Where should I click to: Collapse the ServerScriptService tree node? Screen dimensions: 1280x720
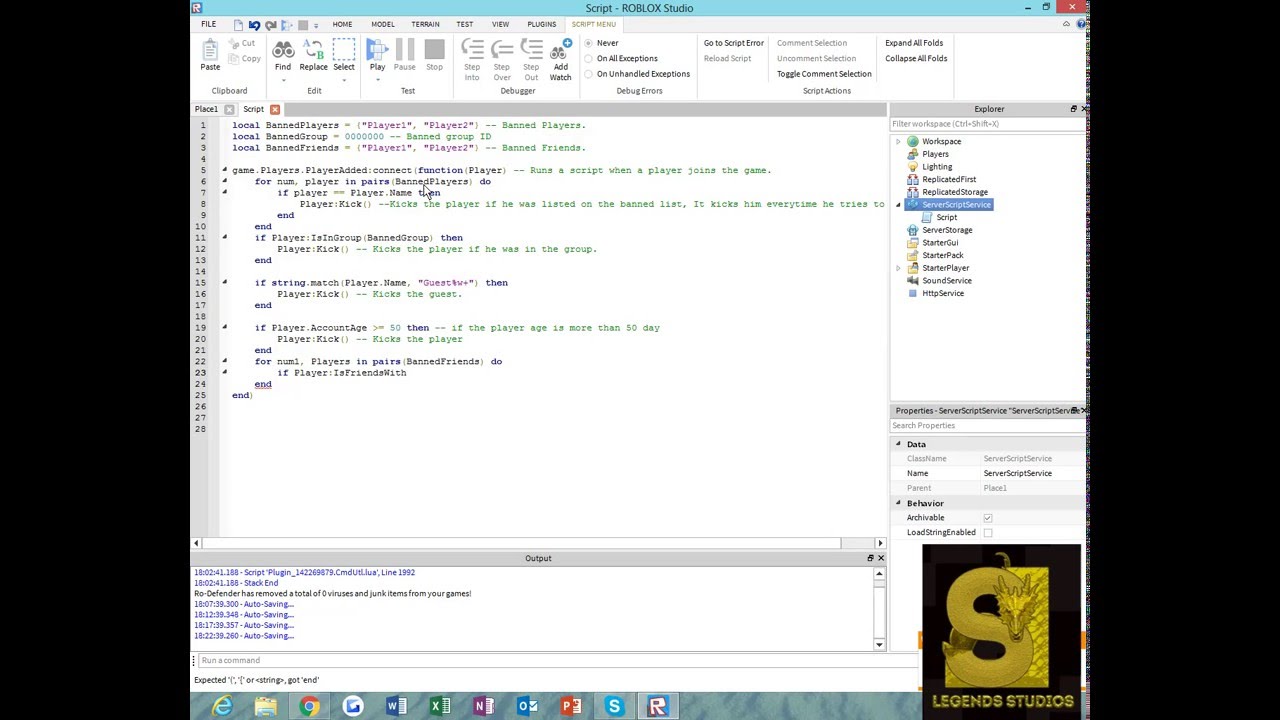click(x=898, y=205)
